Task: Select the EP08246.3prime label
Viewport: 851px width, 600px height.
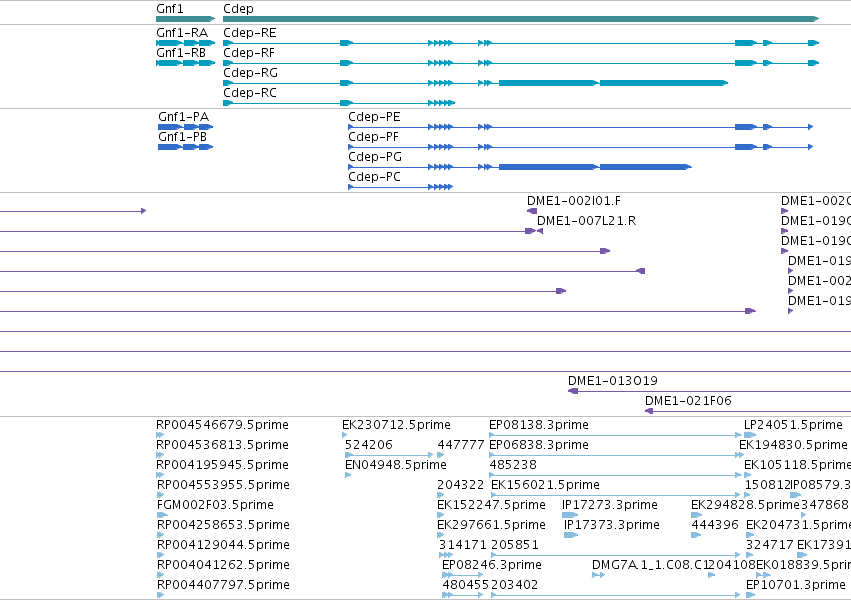Action: point(492,565)
